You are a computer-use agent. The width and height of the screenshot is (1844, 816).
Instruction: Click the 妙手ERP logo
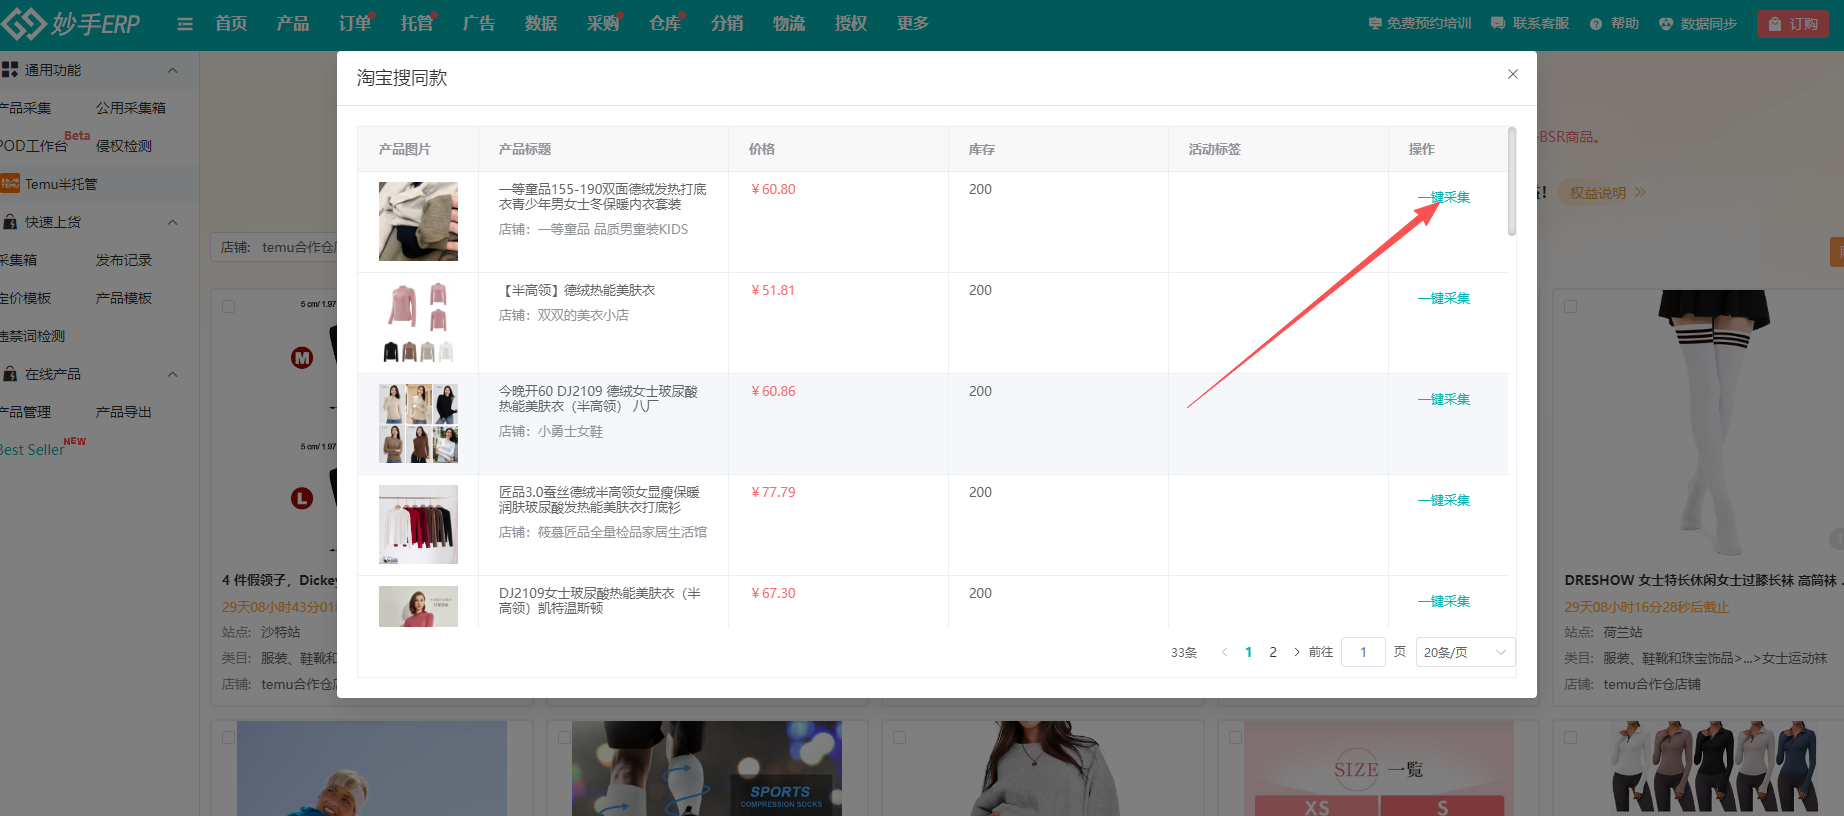pyautogui.click(x=71, y=24)
